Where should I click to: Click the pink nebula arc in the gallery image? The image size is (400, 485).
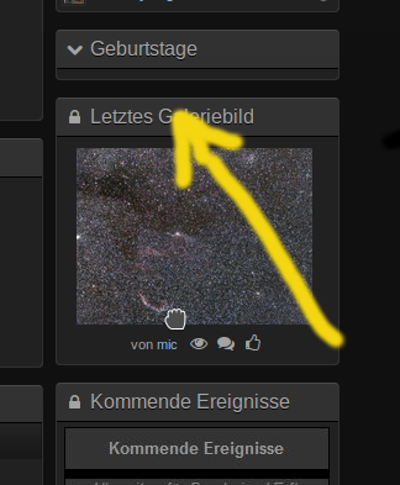152,302
